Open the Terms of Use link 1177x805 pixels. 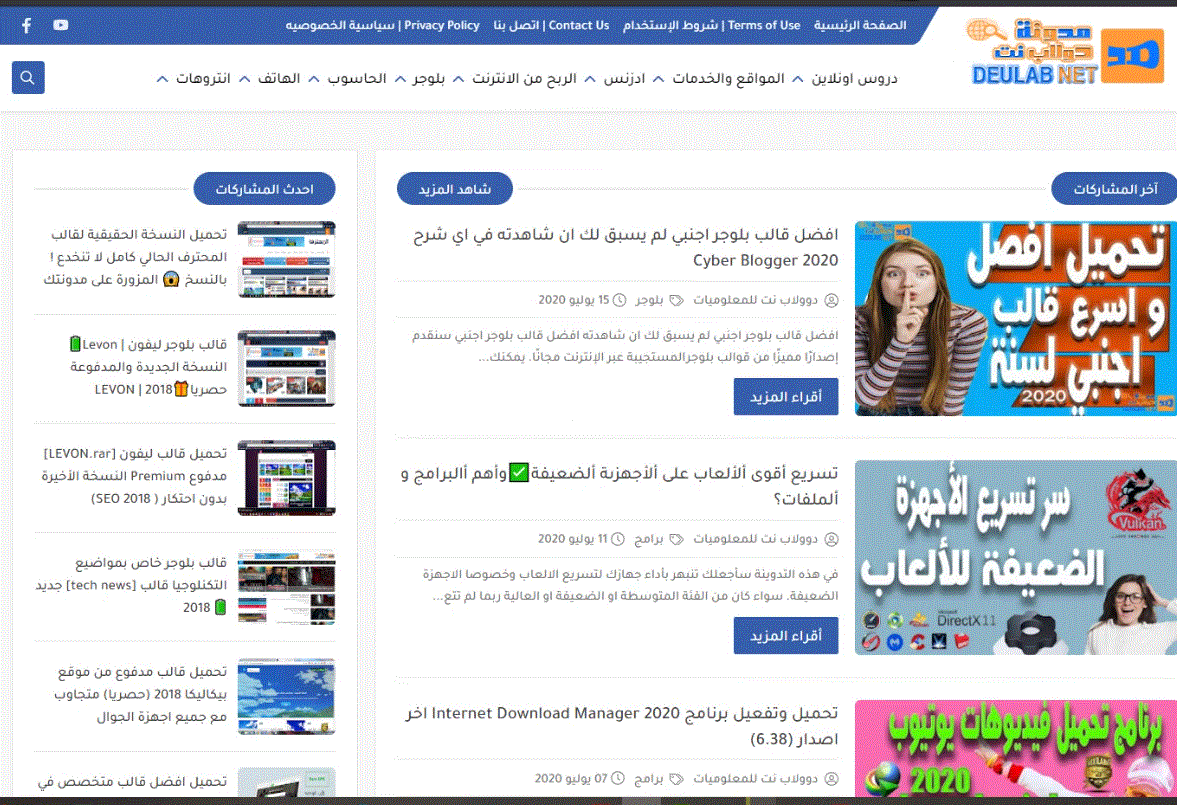coord(712,25)
